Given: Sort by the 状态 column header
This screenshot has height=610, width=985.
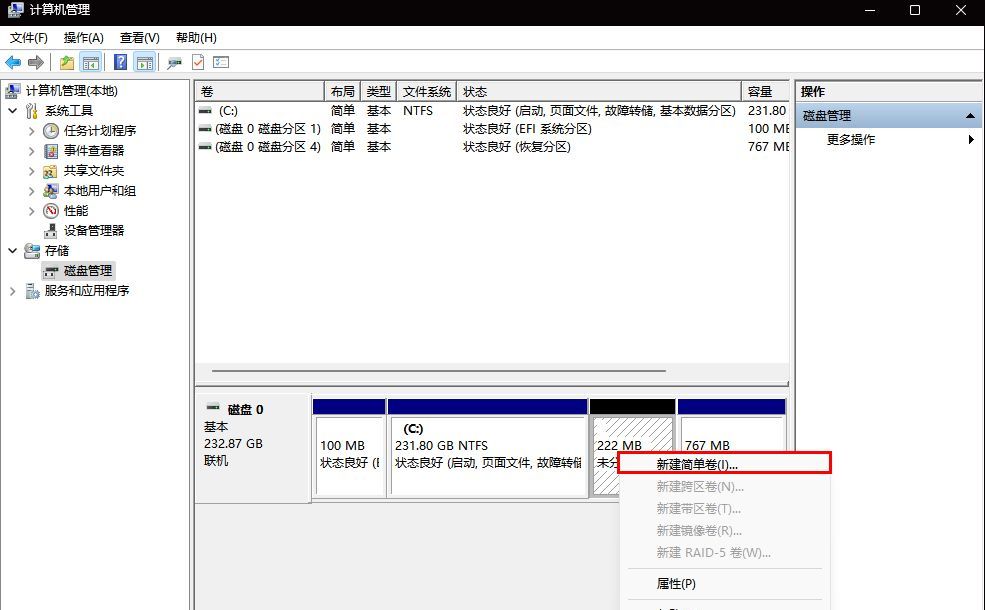Looking at the screenshot, I should pyautogui.click(x=599, y=92).
